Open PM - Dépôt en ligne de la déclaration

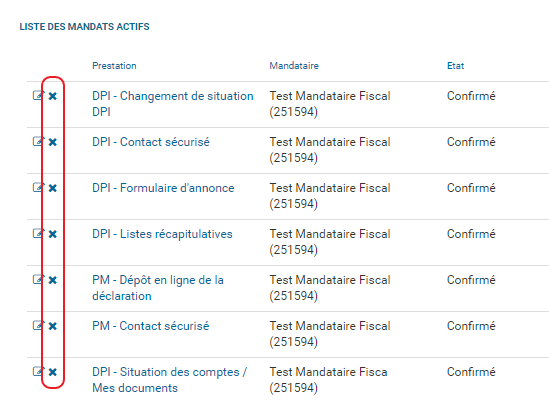[158, 288]
